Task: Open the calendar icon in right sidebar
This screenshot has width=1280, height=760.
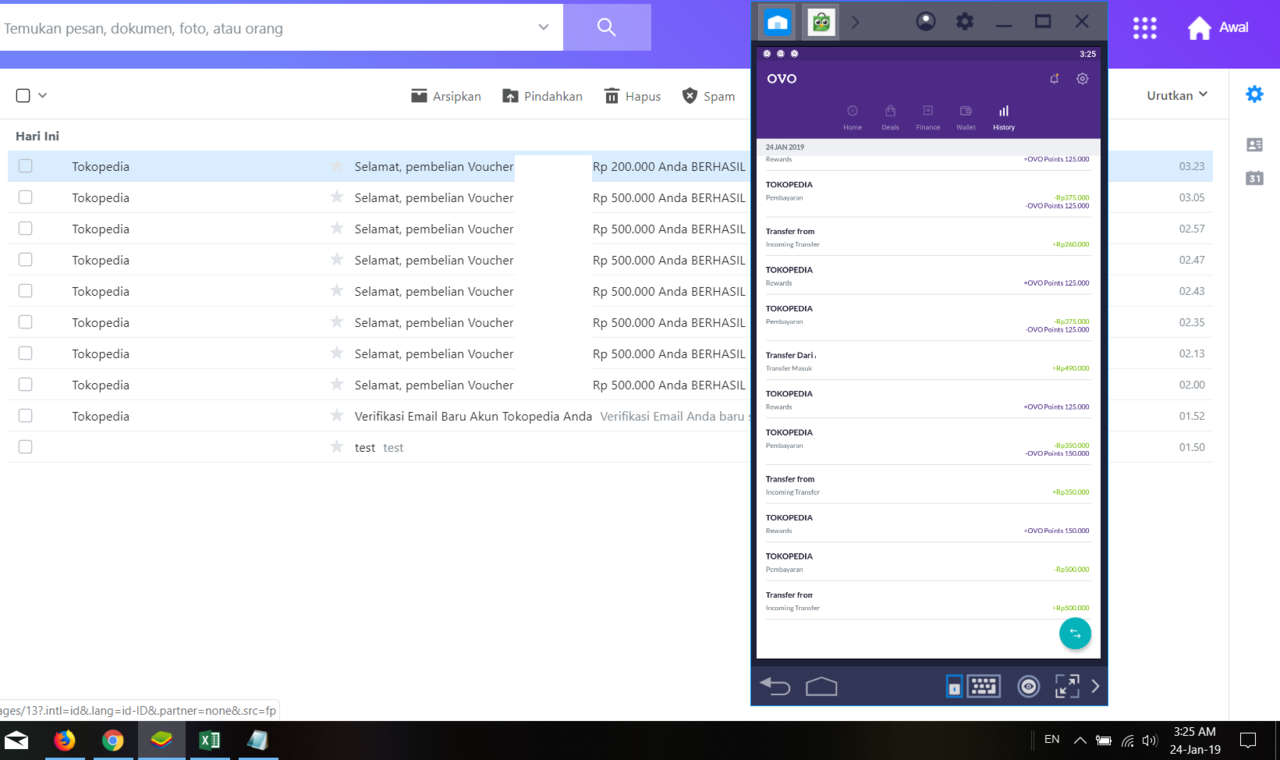Action: click(x=1254, y=178)
